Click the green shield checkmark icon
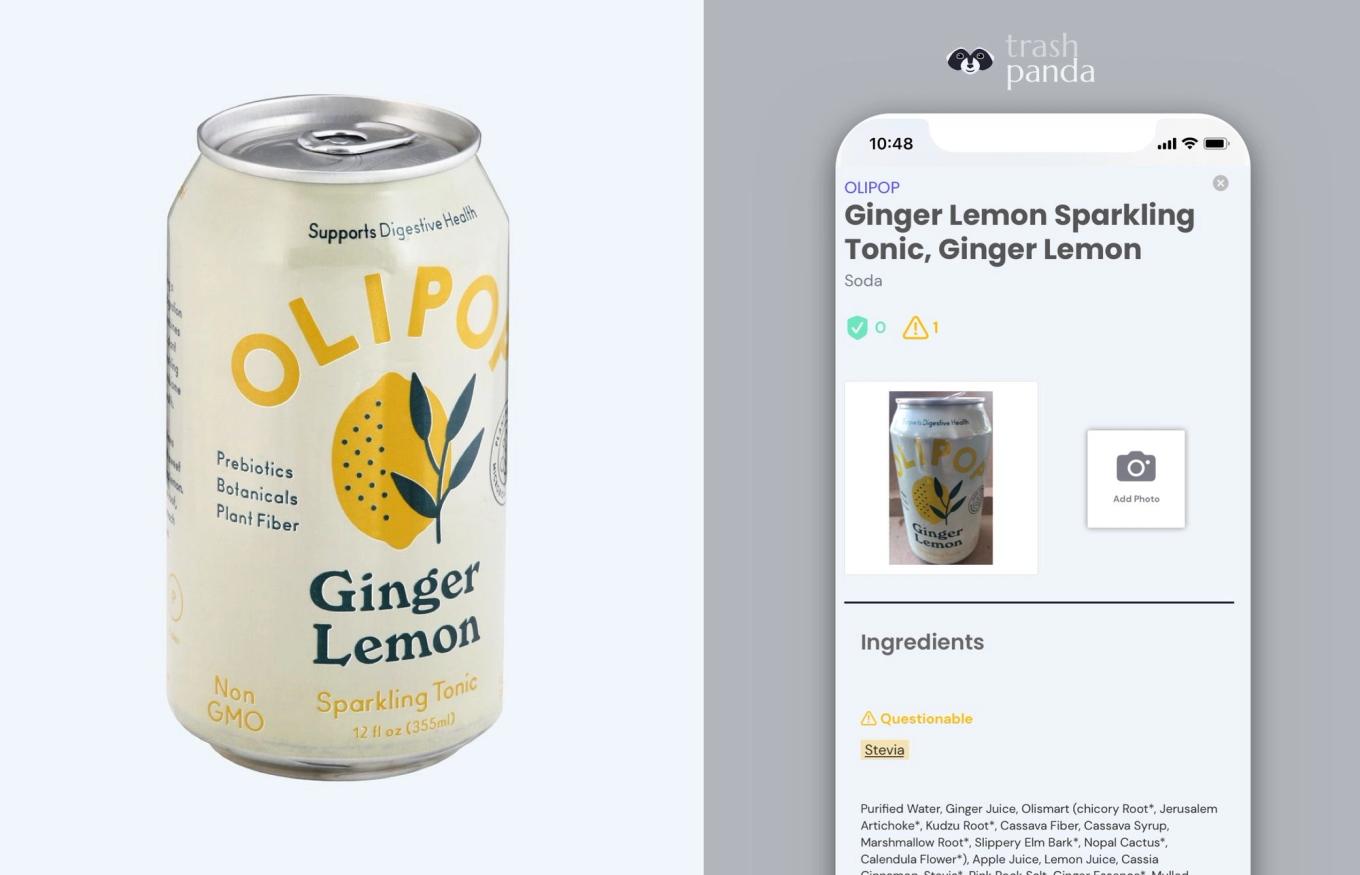This screenshot has height=875, width=1360. pos(857,327)
